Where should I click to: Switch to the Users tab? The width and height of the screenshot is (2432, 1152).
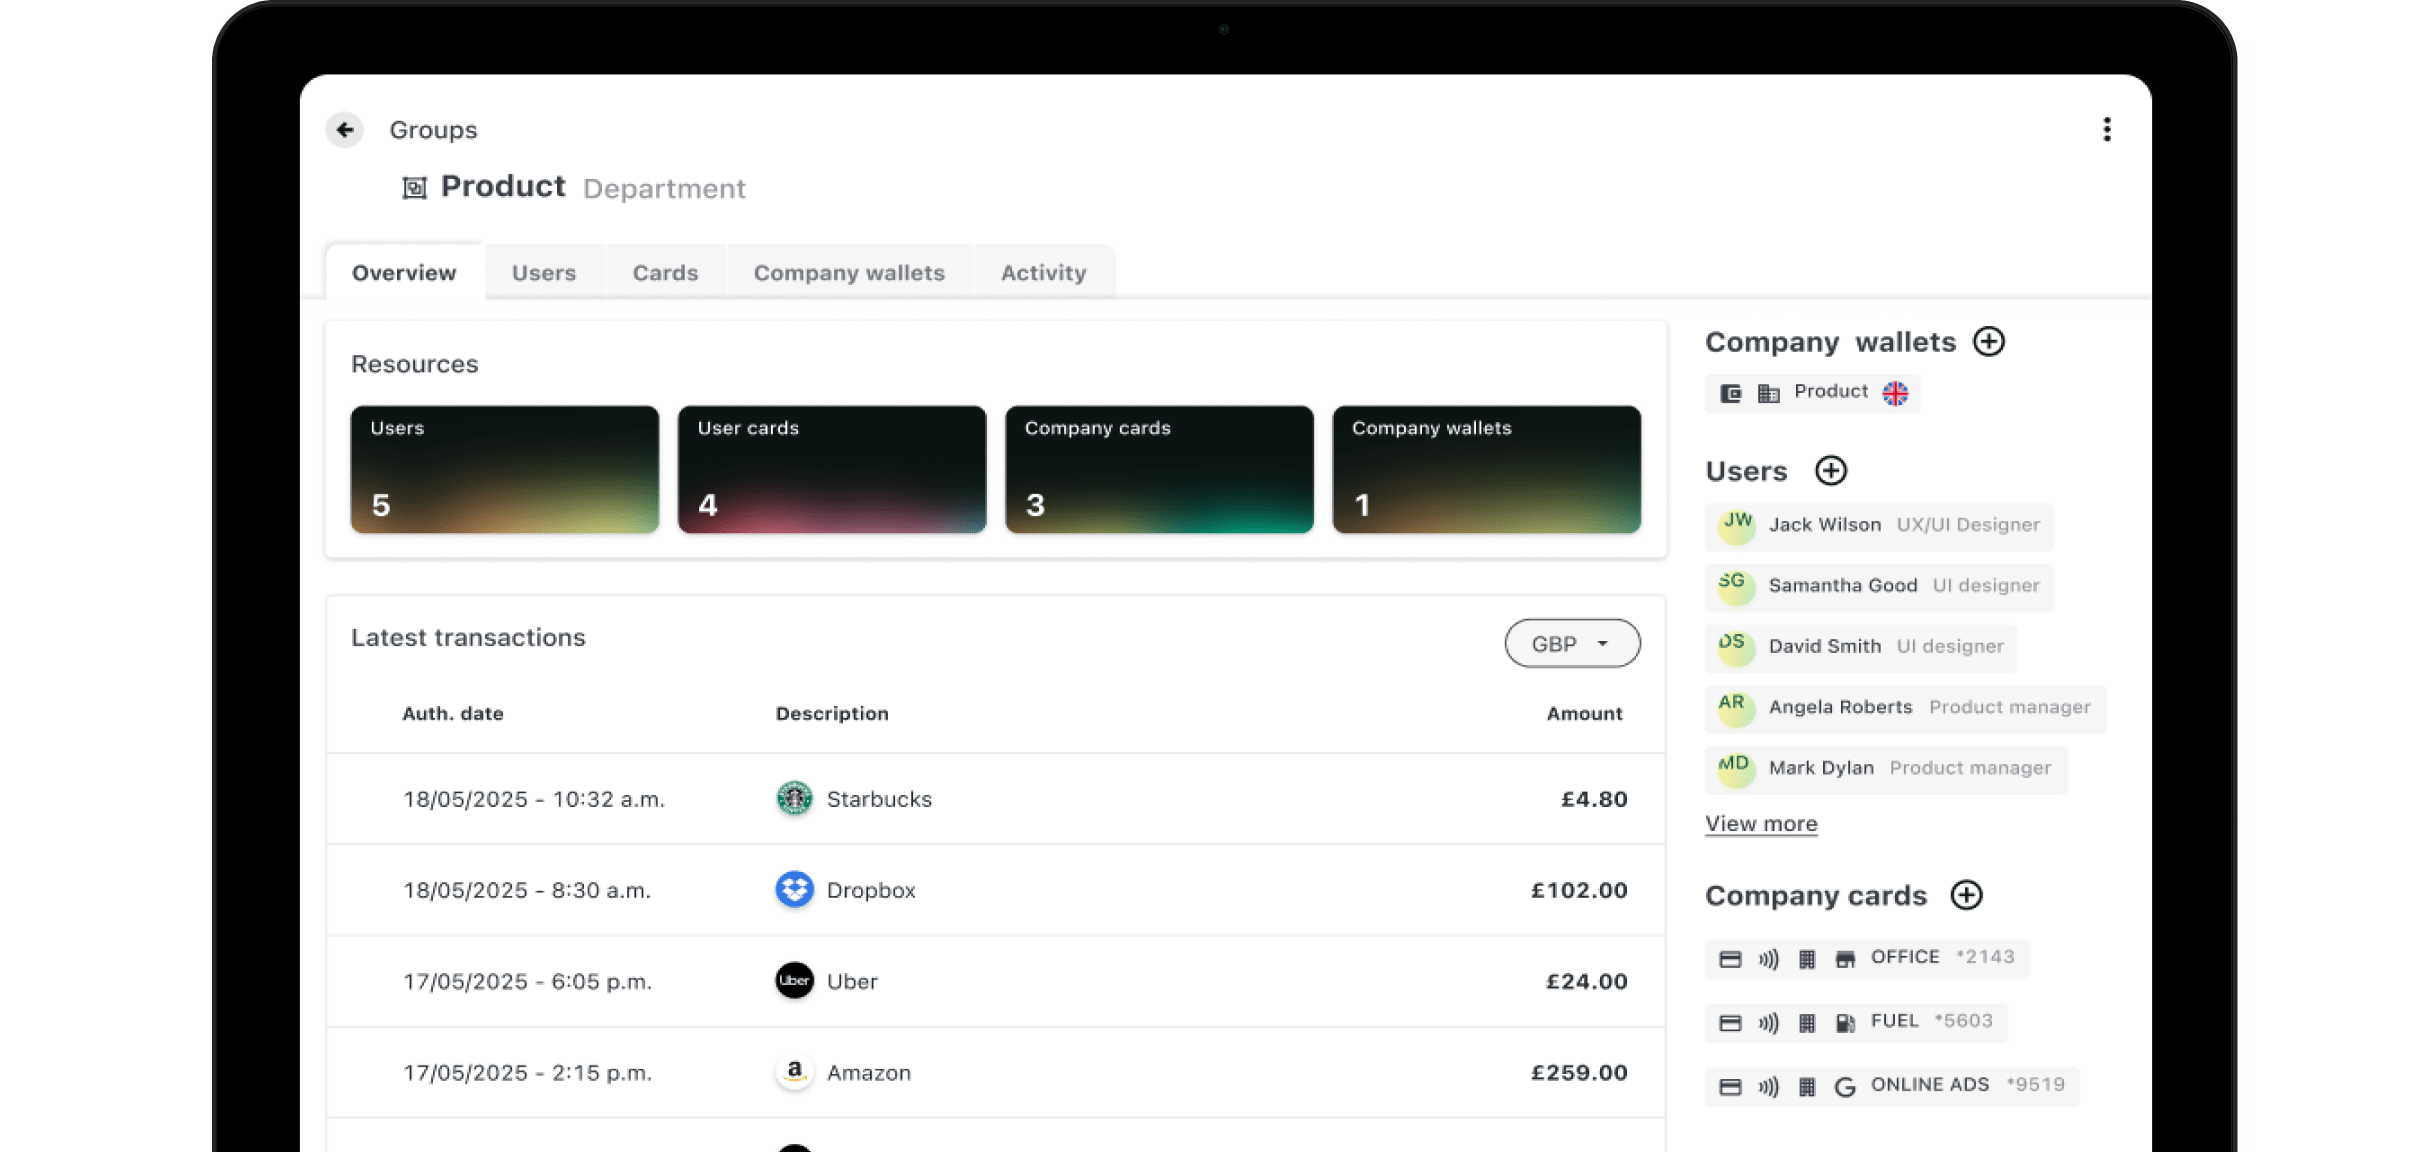pos(544,273)
